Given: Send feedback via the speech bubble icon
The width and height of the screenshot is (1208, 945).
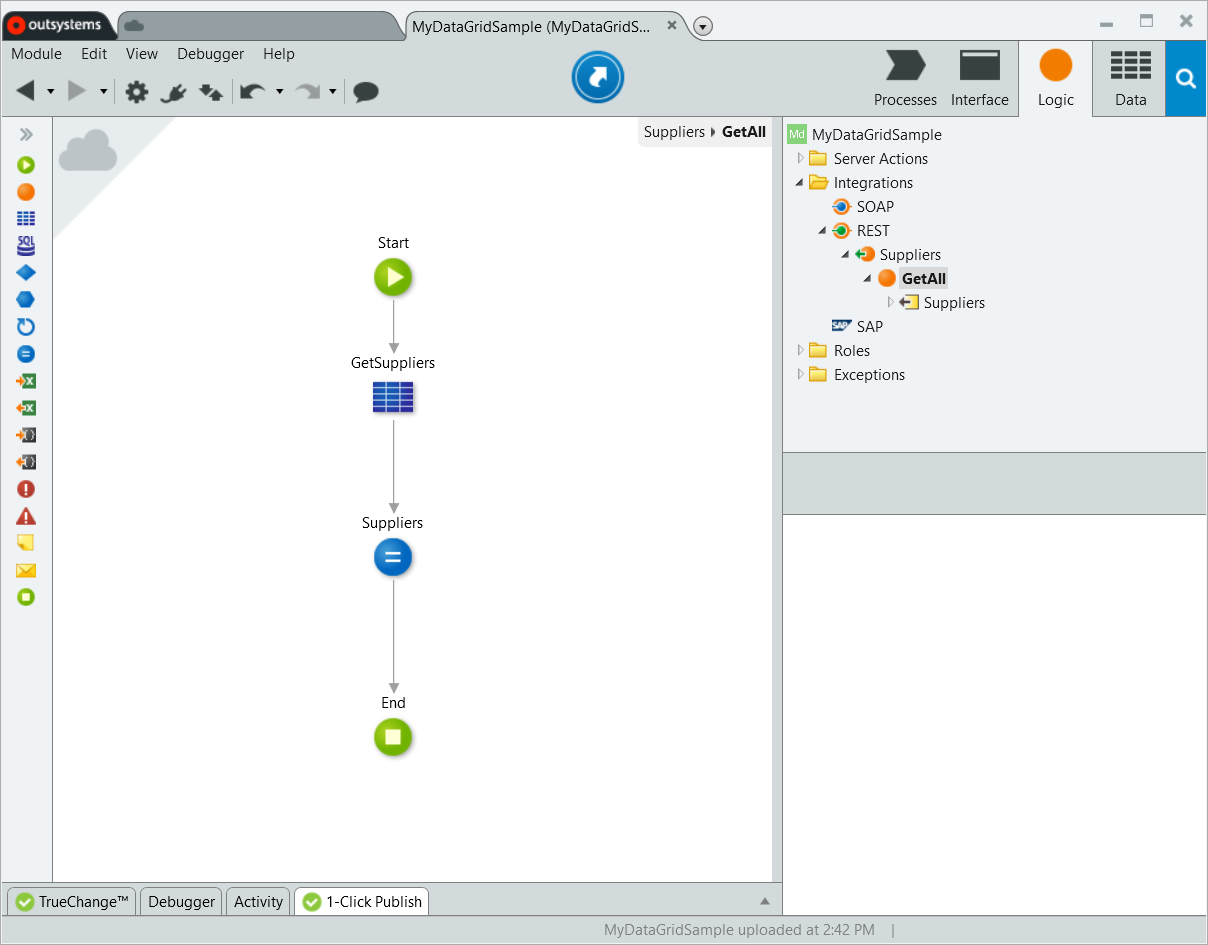Looking at the screenshot, I should (x=365, y=91).
